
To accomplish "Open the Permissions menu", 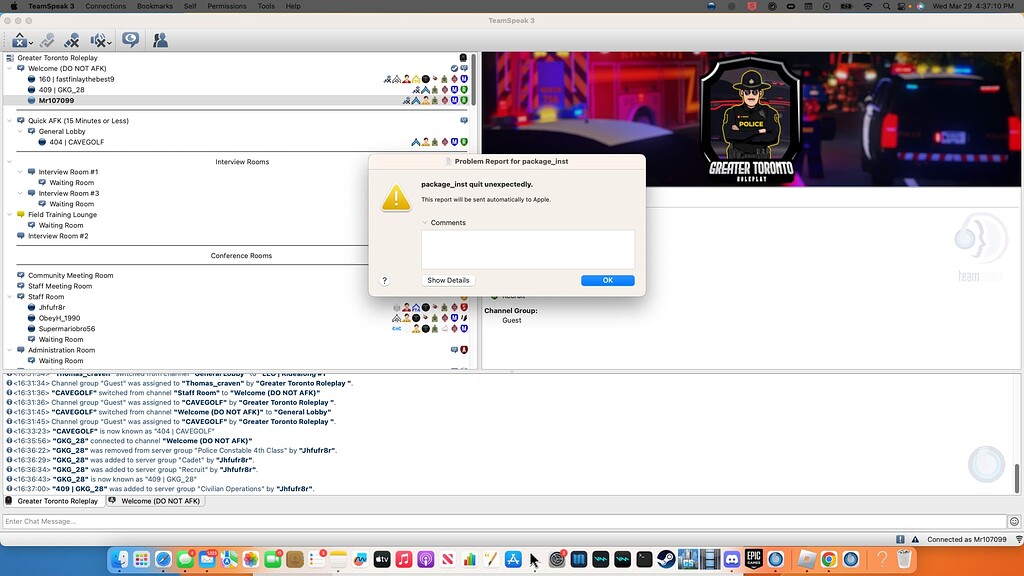I will tap(227, 6).
